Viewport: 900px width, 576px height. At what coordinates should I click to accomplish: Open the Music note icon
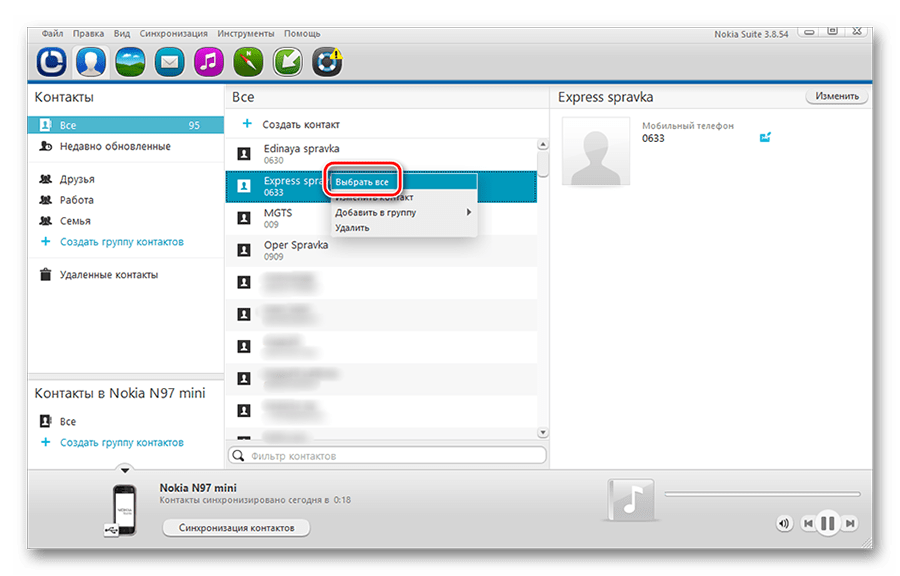208,61
